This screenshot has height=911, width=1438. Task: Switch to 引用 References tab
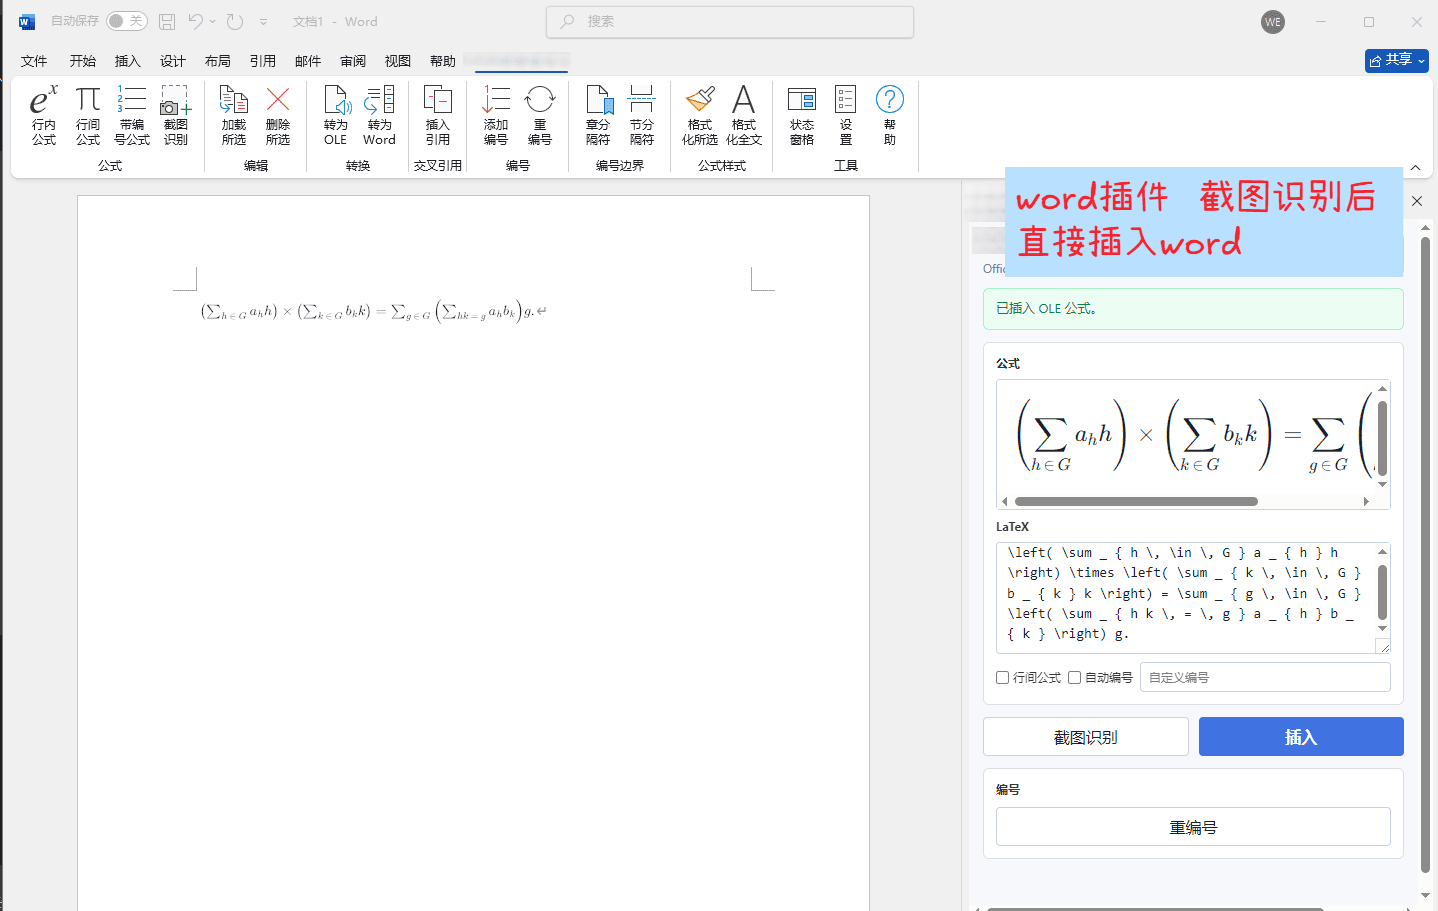[x=263, y=61]
